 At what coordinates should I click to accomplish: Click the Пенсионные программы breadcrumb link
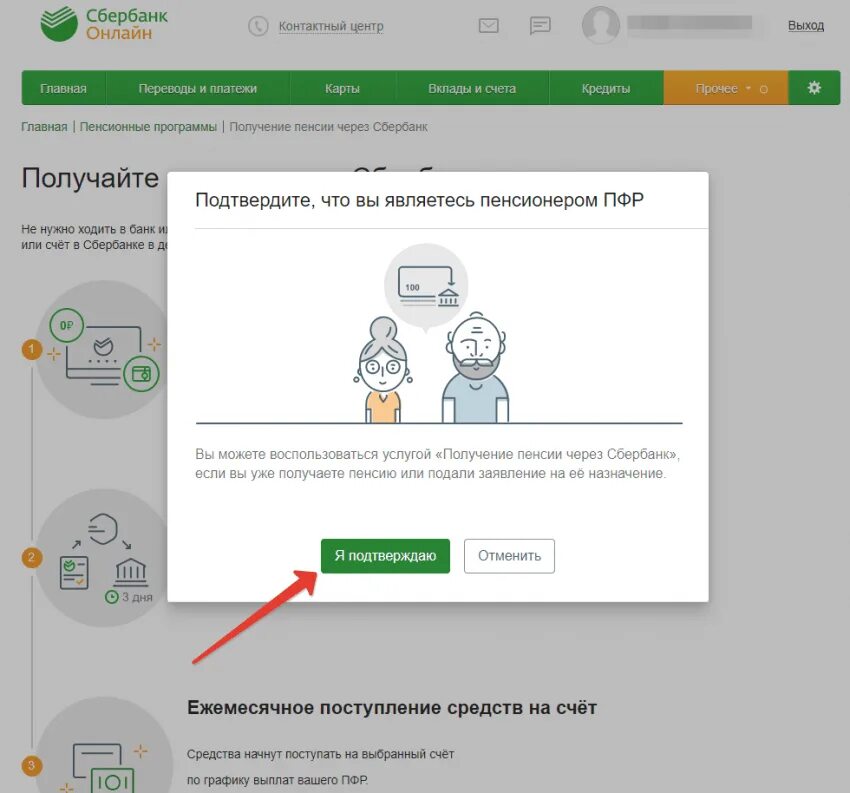[x=148, y=127]
